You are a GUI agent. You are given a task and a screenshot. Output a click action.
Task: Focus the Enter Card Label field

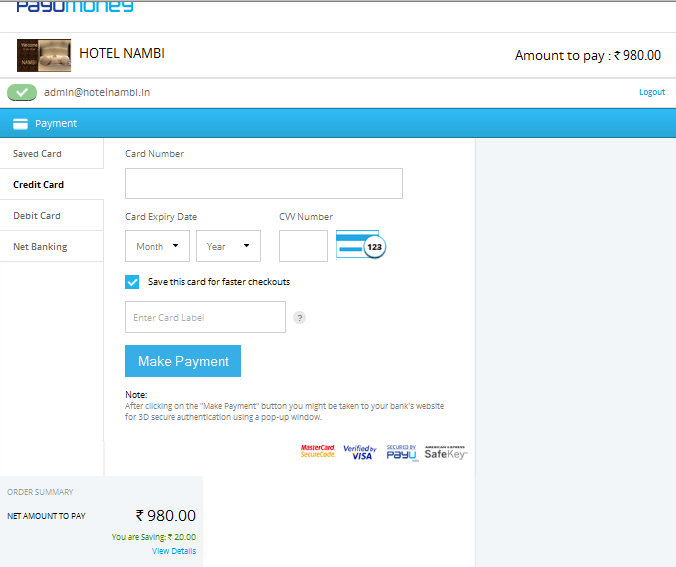click(205, 317)
